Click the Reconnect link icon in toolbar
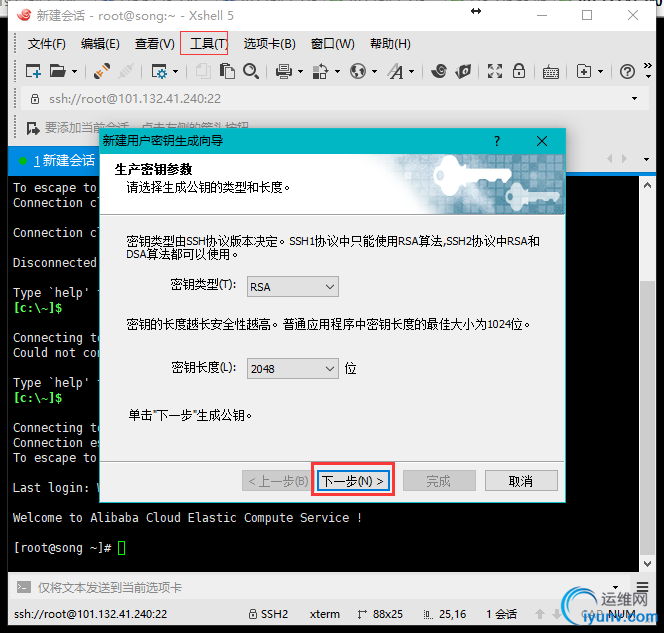This screenshot has height=633, width=664. pos(102,71)
